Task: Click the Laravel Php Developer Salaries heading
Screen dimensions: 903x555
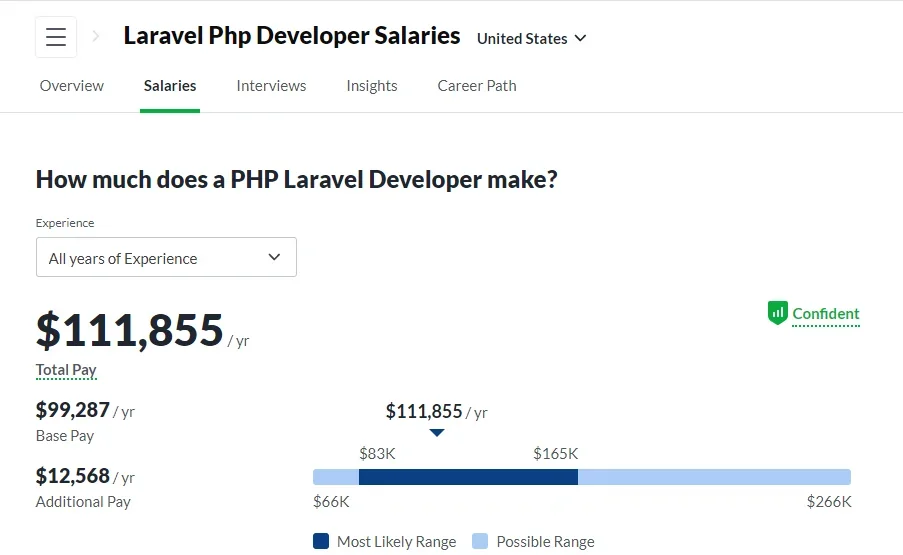Action: [x=292, y=36]
